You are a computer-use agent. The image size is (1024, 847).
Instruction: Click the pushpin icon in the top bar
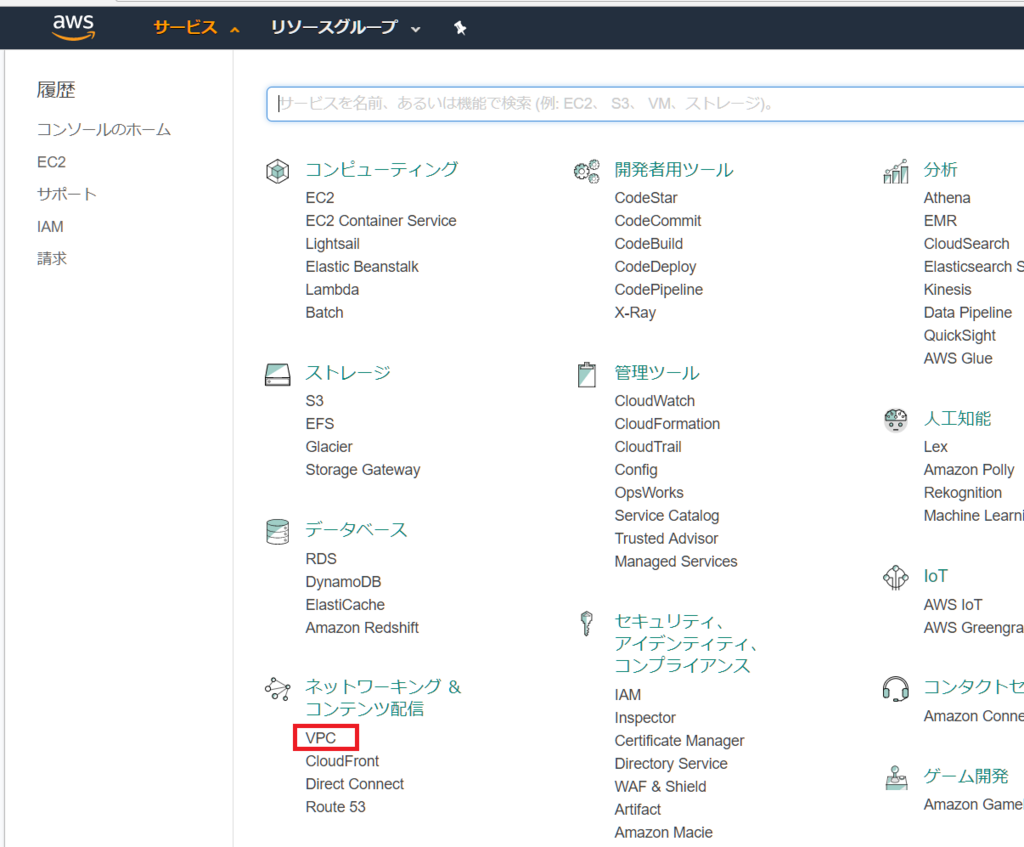point(460,27)
